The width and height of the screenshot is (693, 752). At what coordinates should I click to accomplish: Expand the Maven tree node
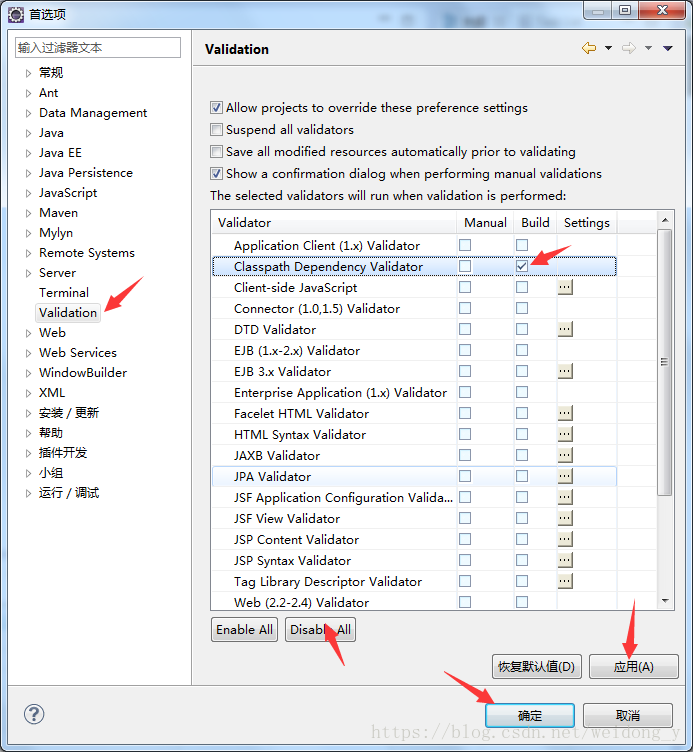[x=28, y=213]
